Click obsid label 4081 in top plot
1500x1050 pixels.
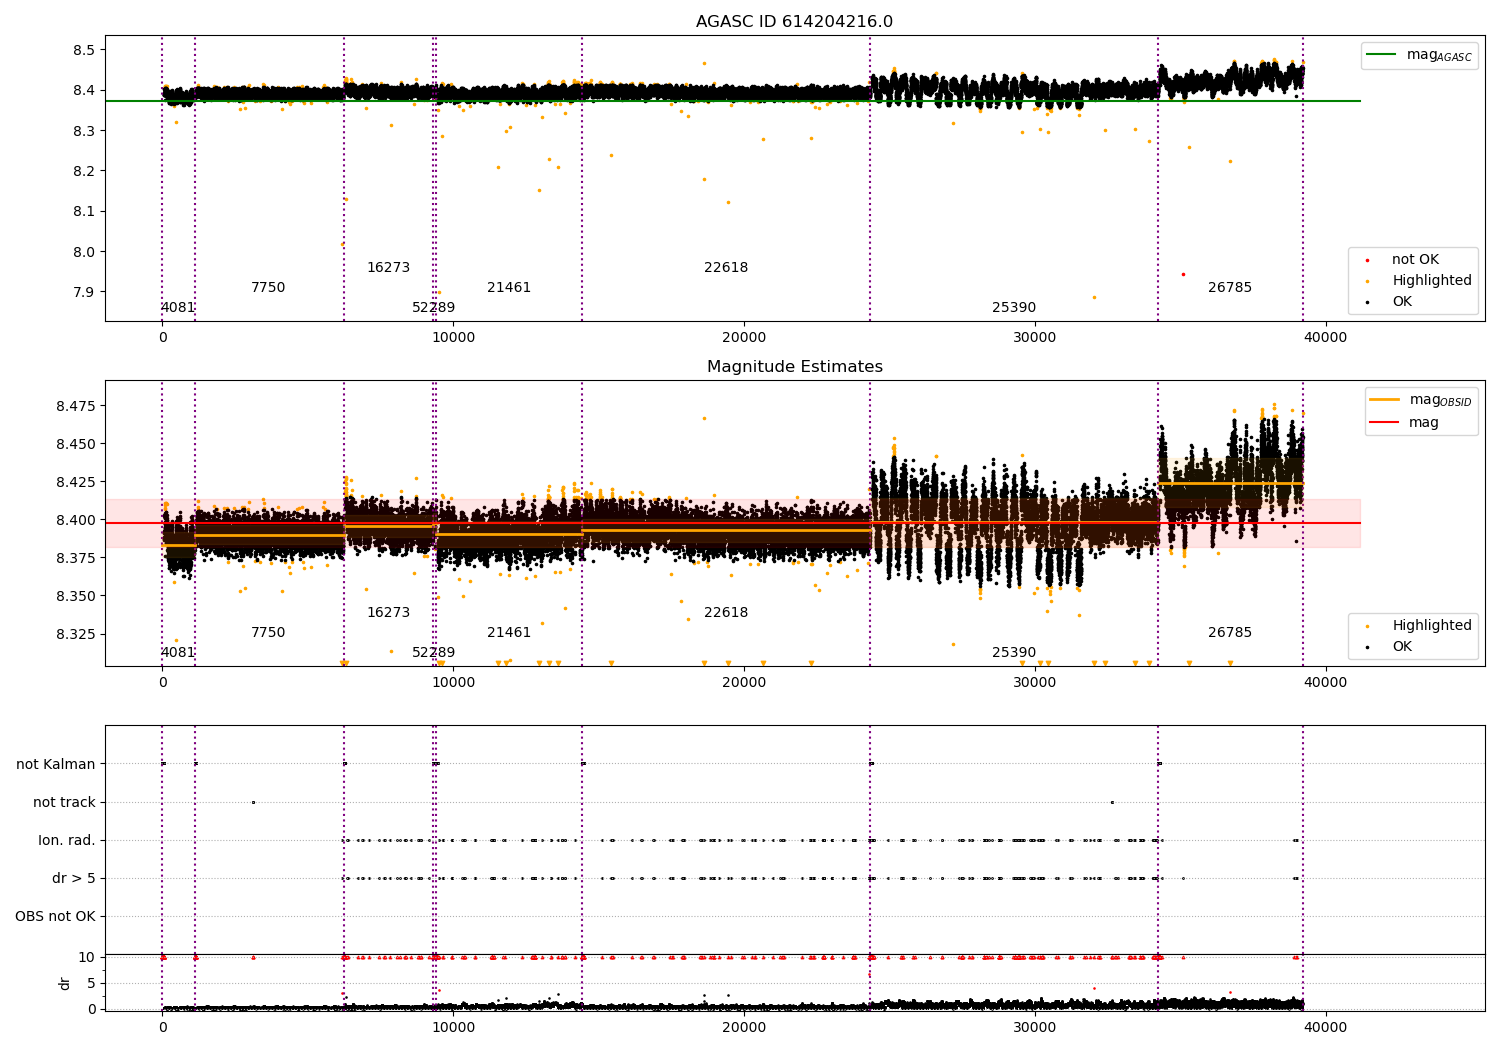point(178,308)
